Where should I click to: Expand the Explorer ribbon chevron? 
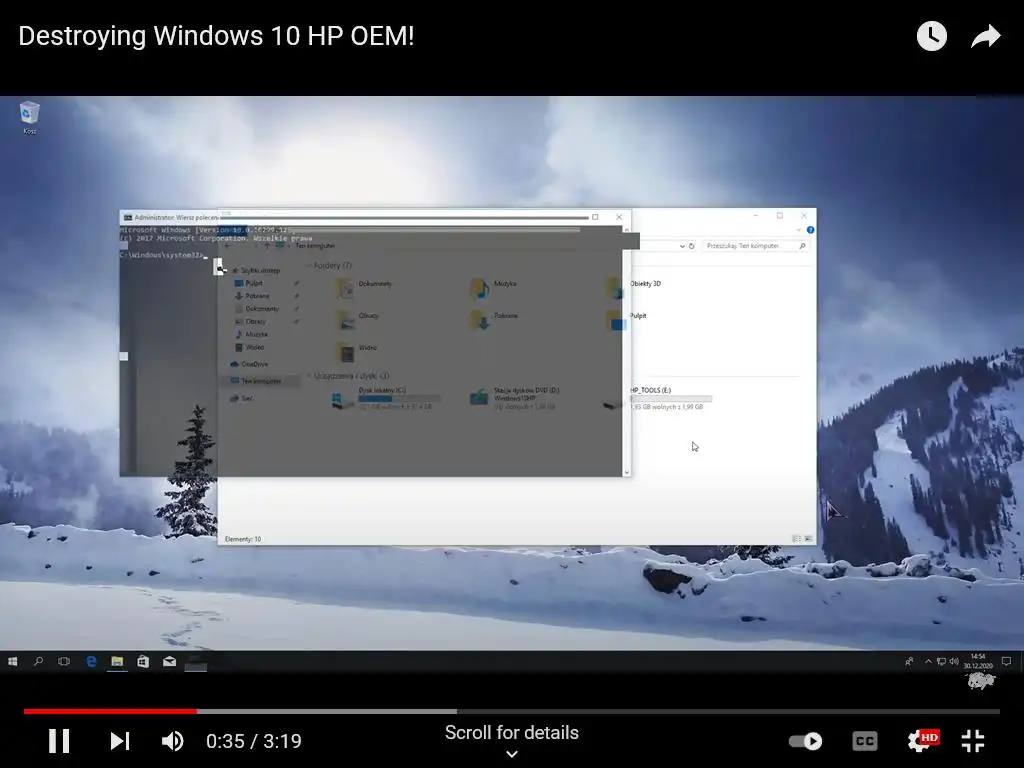(x=799, y=230)
